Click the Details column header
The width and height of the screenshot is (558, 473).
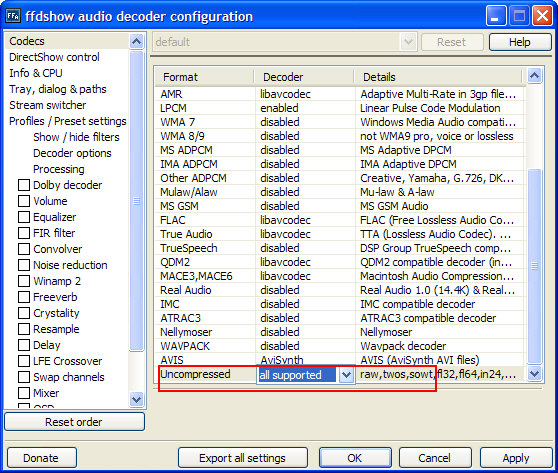click(439, 77)
